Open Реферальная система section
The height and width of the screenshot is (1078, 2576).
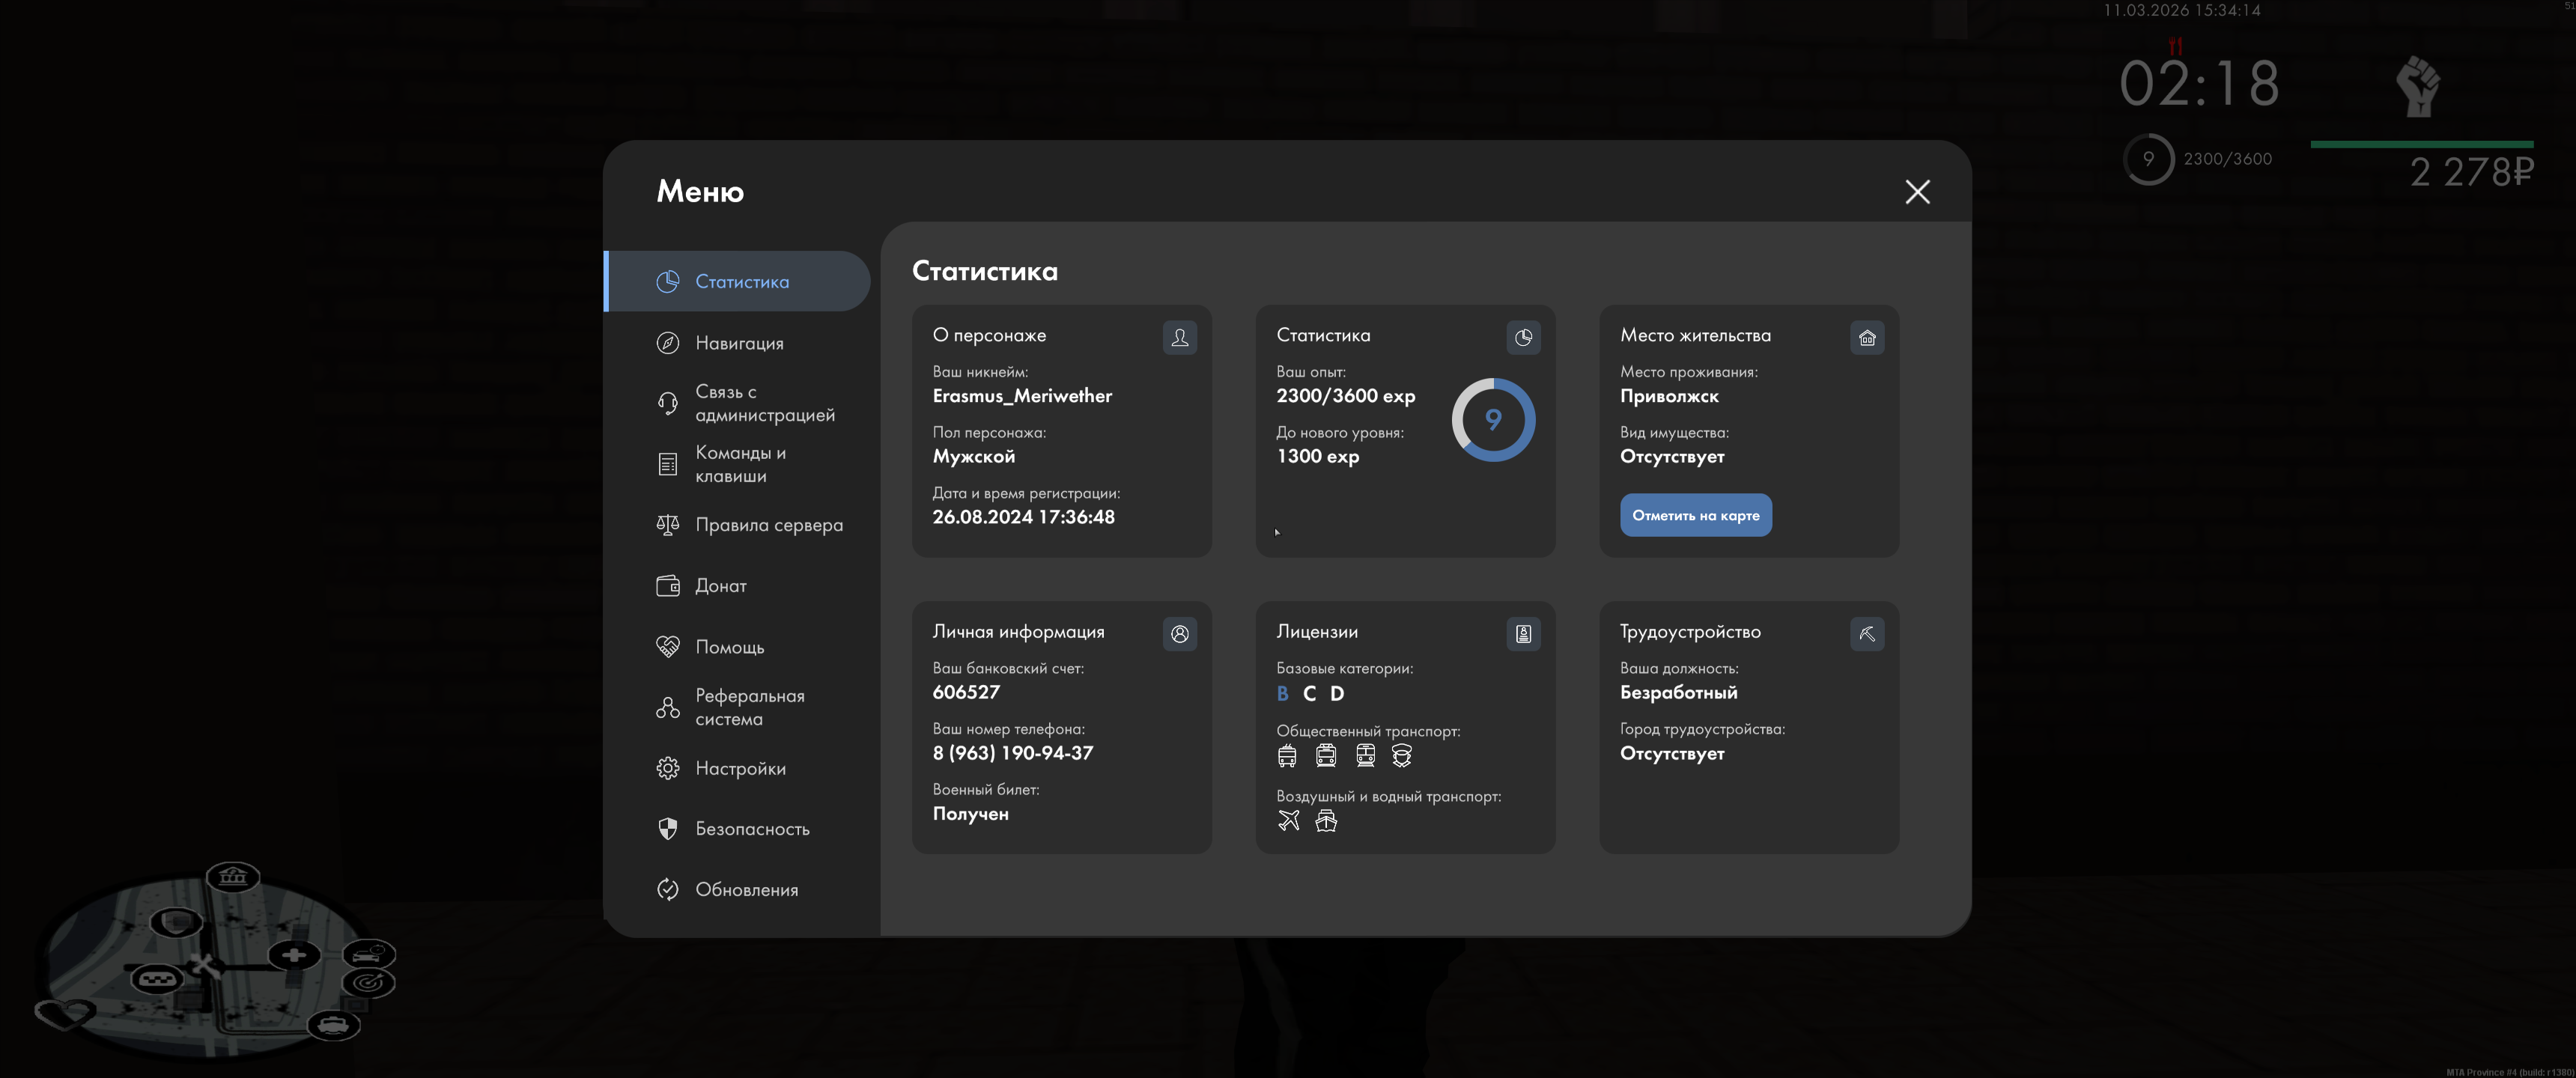(749, 707)
